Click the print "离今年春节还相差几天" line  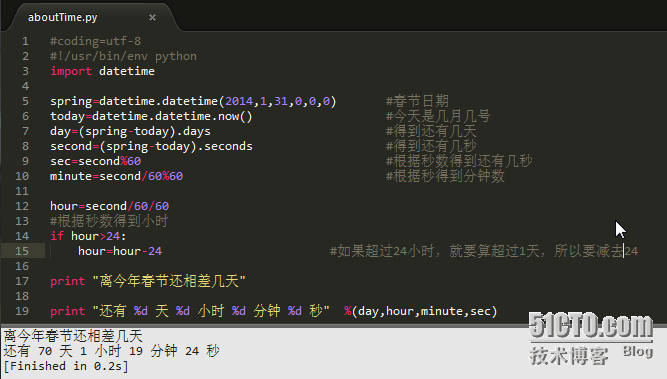(148, 281)
